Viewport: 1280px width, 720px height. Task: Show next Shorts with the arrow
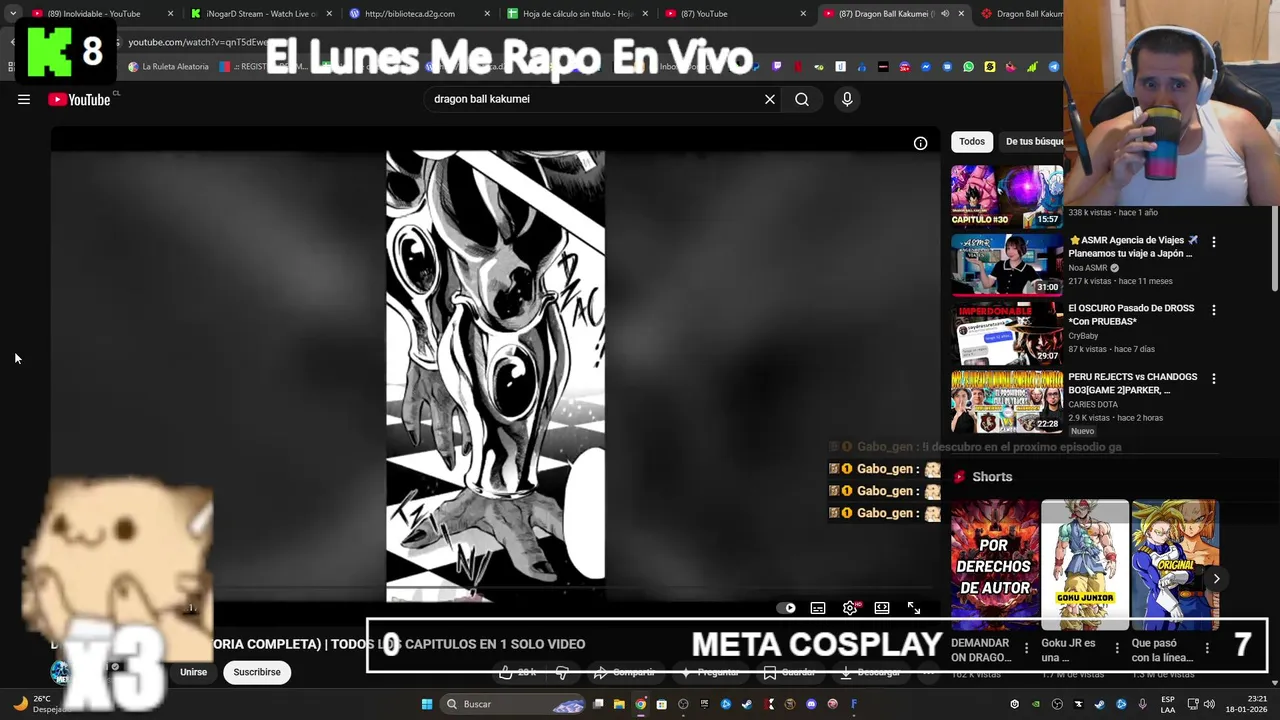(1216, 578)
